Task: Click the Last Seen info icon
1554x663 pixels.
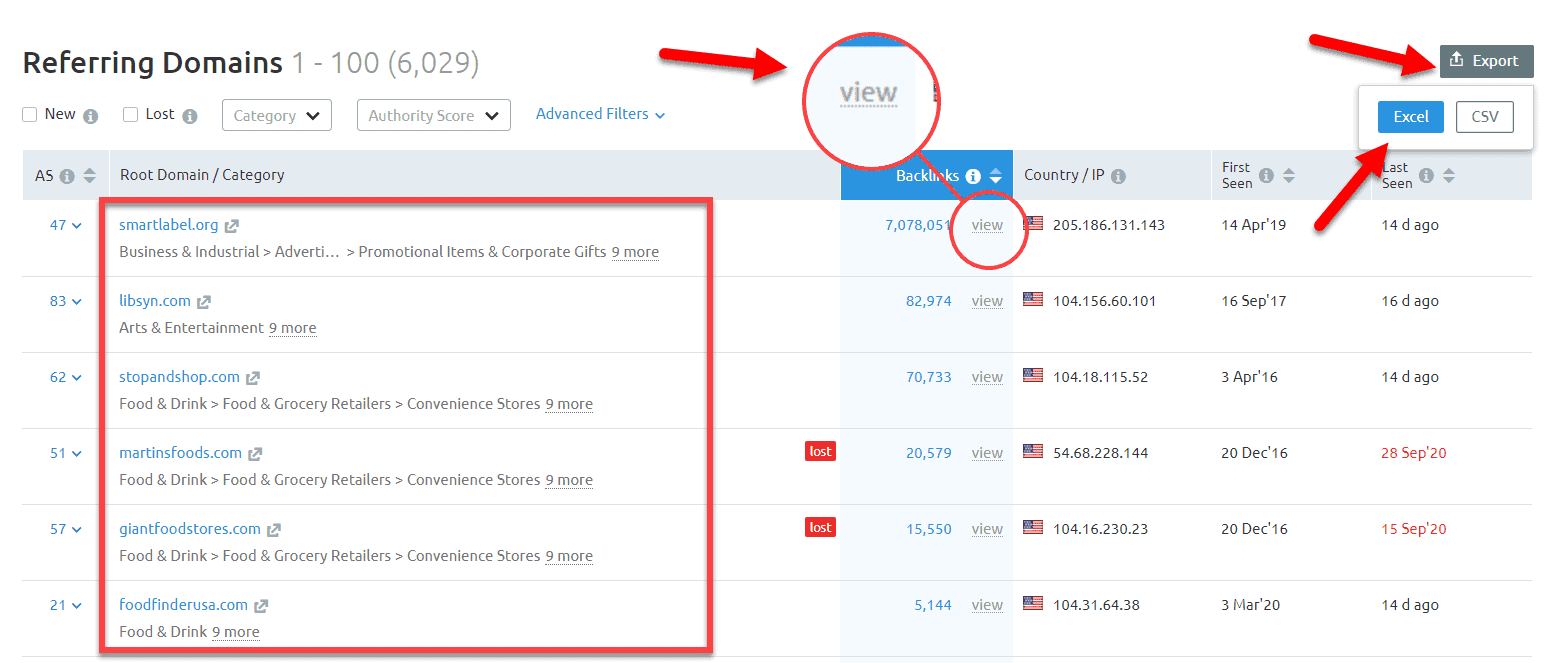Action: click(1426, 176)
